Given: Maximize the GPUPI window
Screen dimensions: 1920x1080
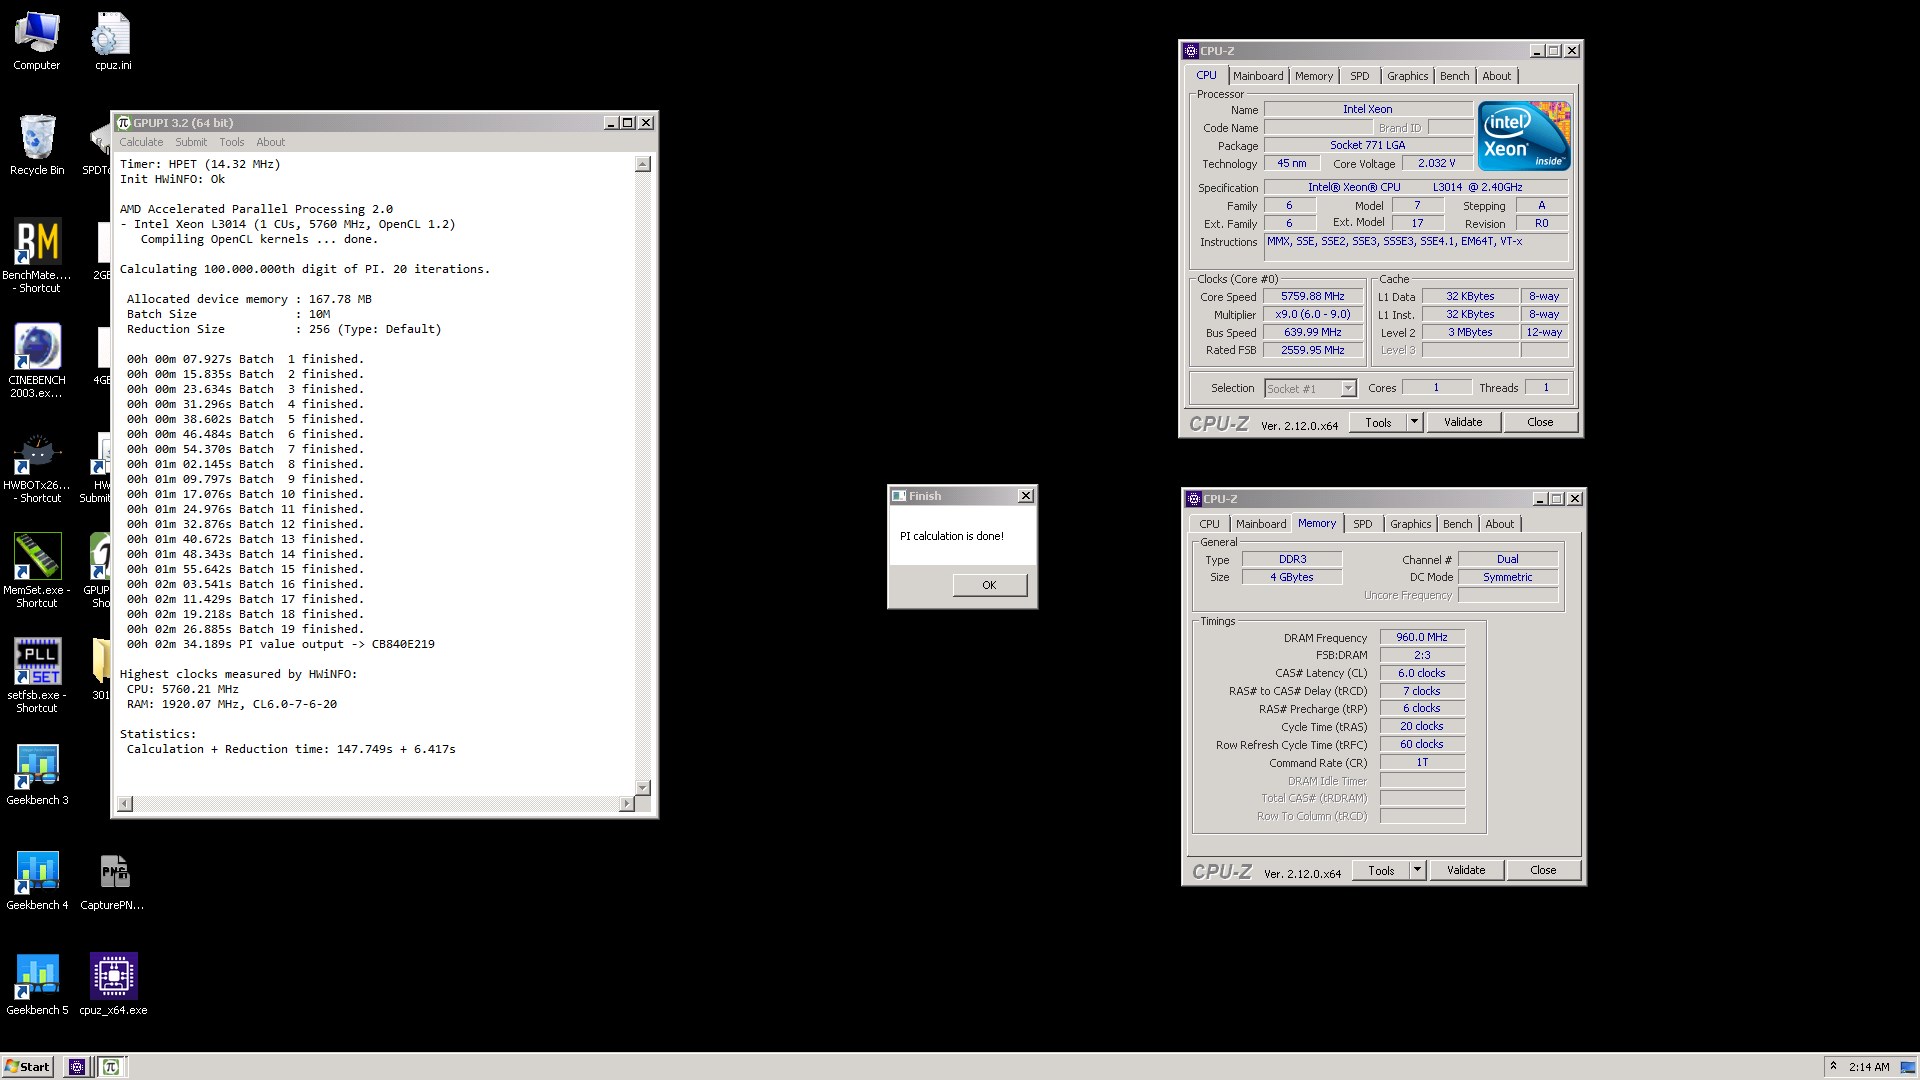Looking at the screenshot, I should (628, 123).
